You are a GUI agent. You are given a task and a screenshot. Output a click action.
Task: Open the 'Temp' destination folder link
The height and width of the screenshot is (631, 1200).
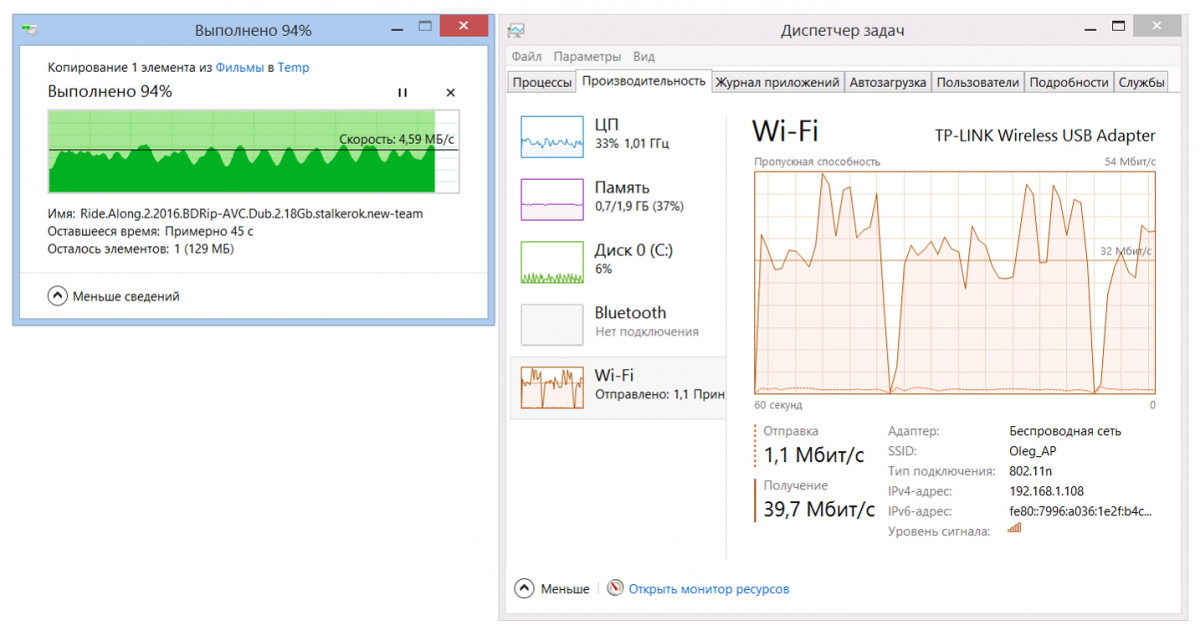point(293,67)
